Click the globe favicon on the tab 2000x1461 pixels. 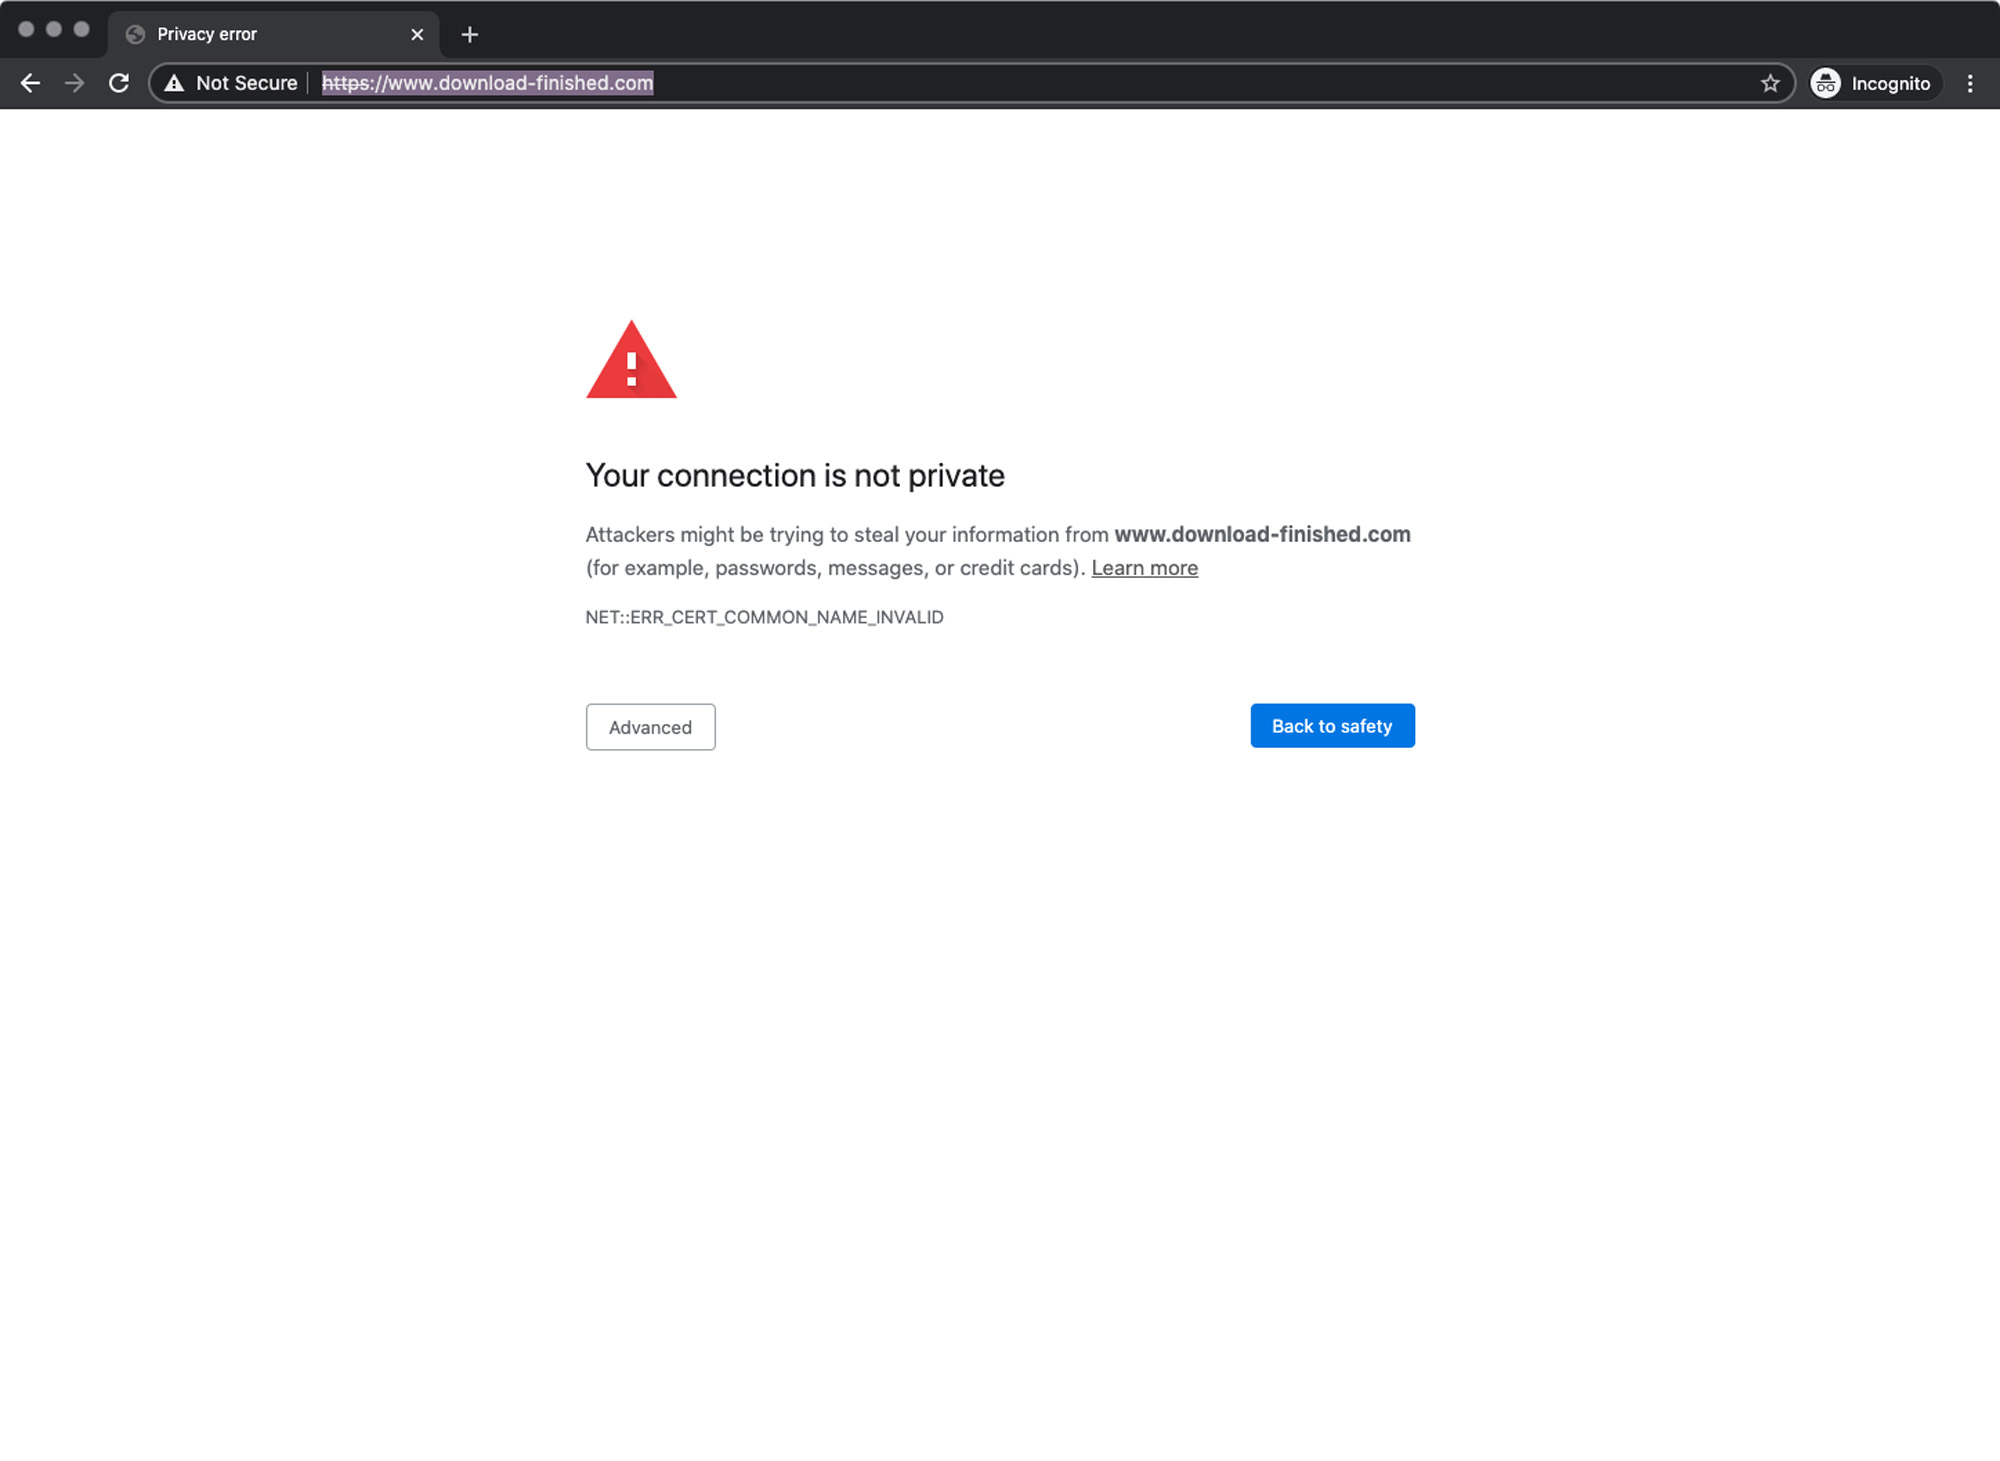click(x=135, y=35)
